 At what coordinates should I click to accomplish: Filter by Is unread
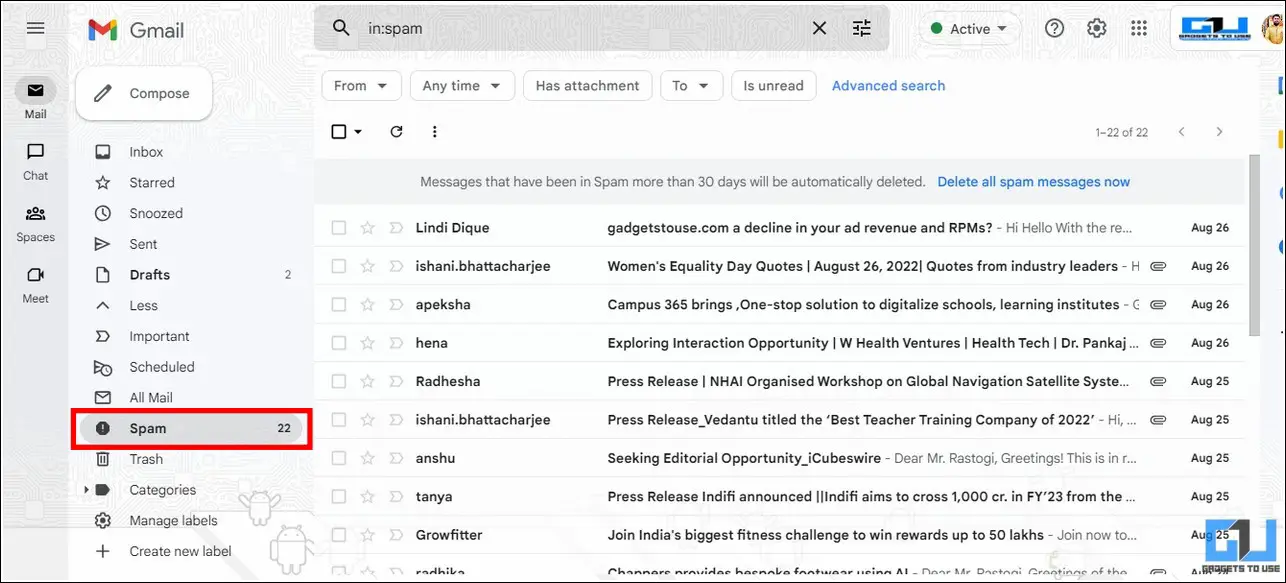[x=774, y=86]
